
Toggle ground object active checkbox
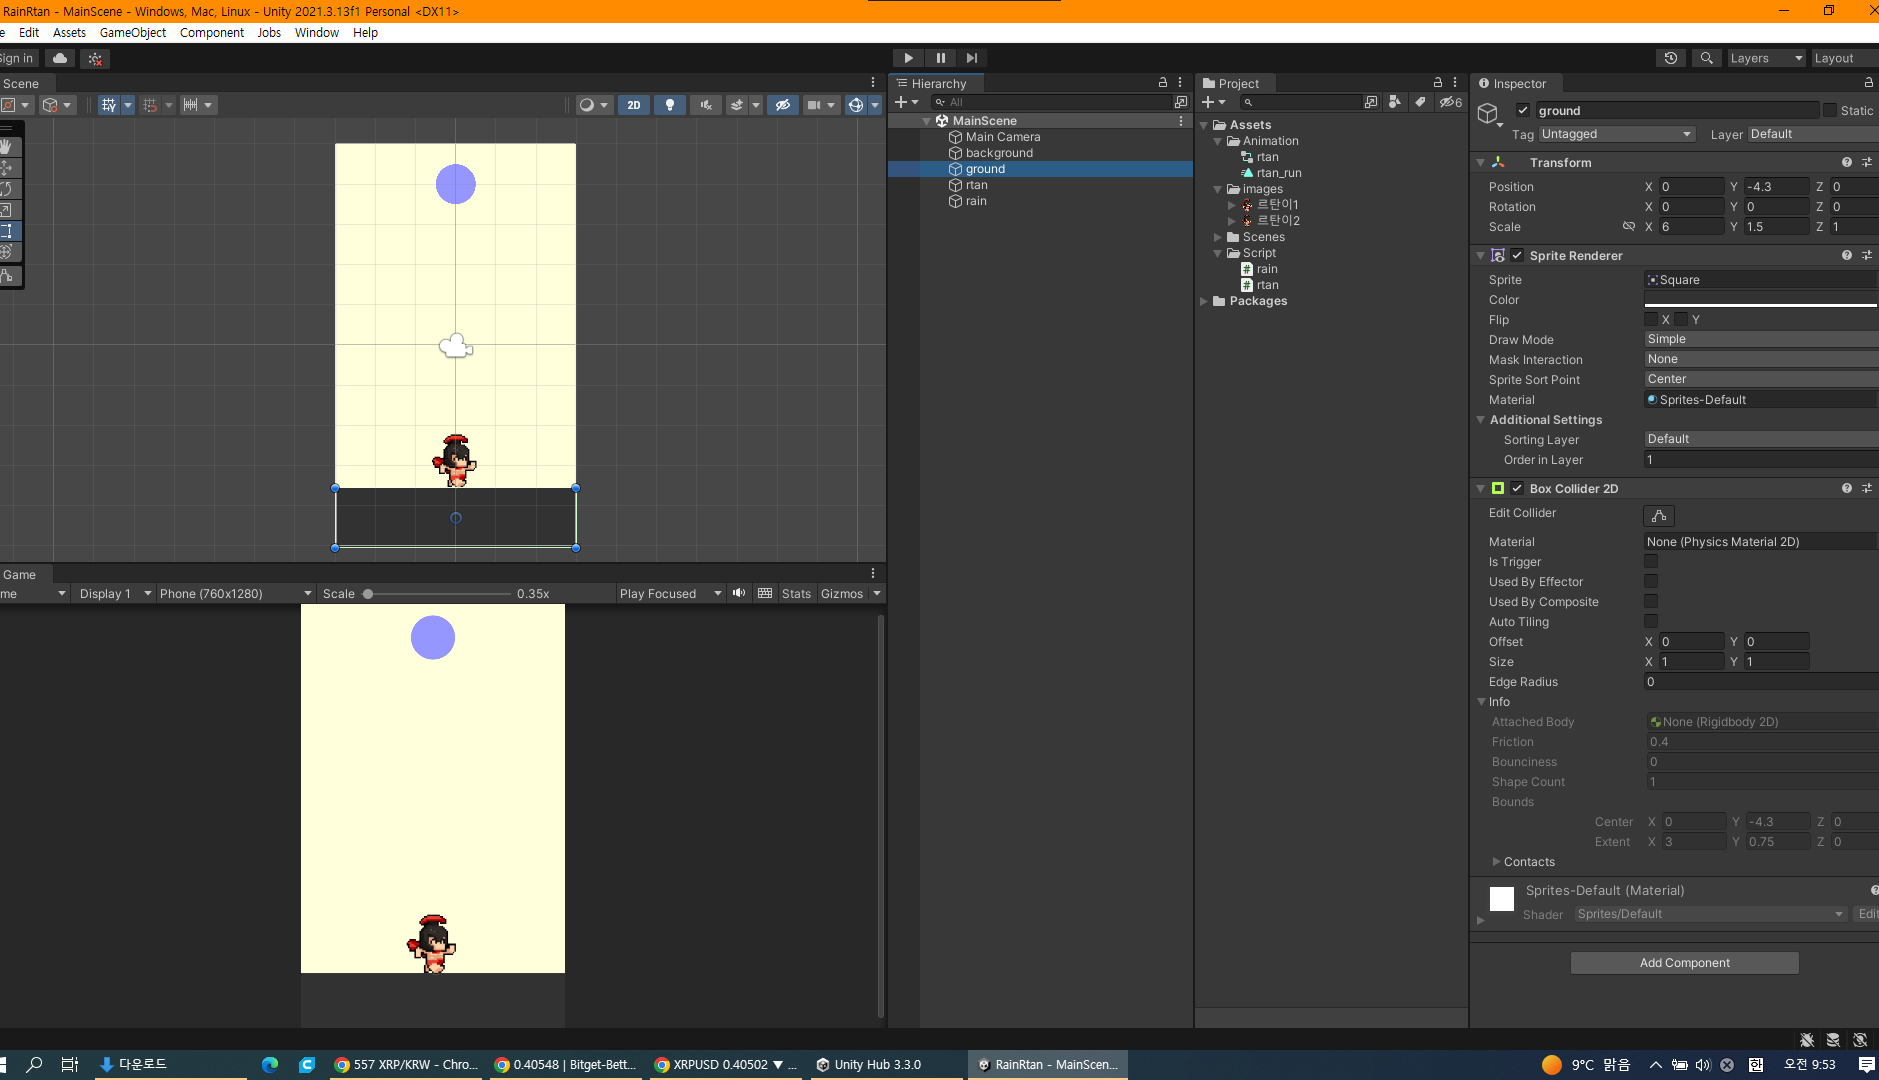tap(1523, 110)
